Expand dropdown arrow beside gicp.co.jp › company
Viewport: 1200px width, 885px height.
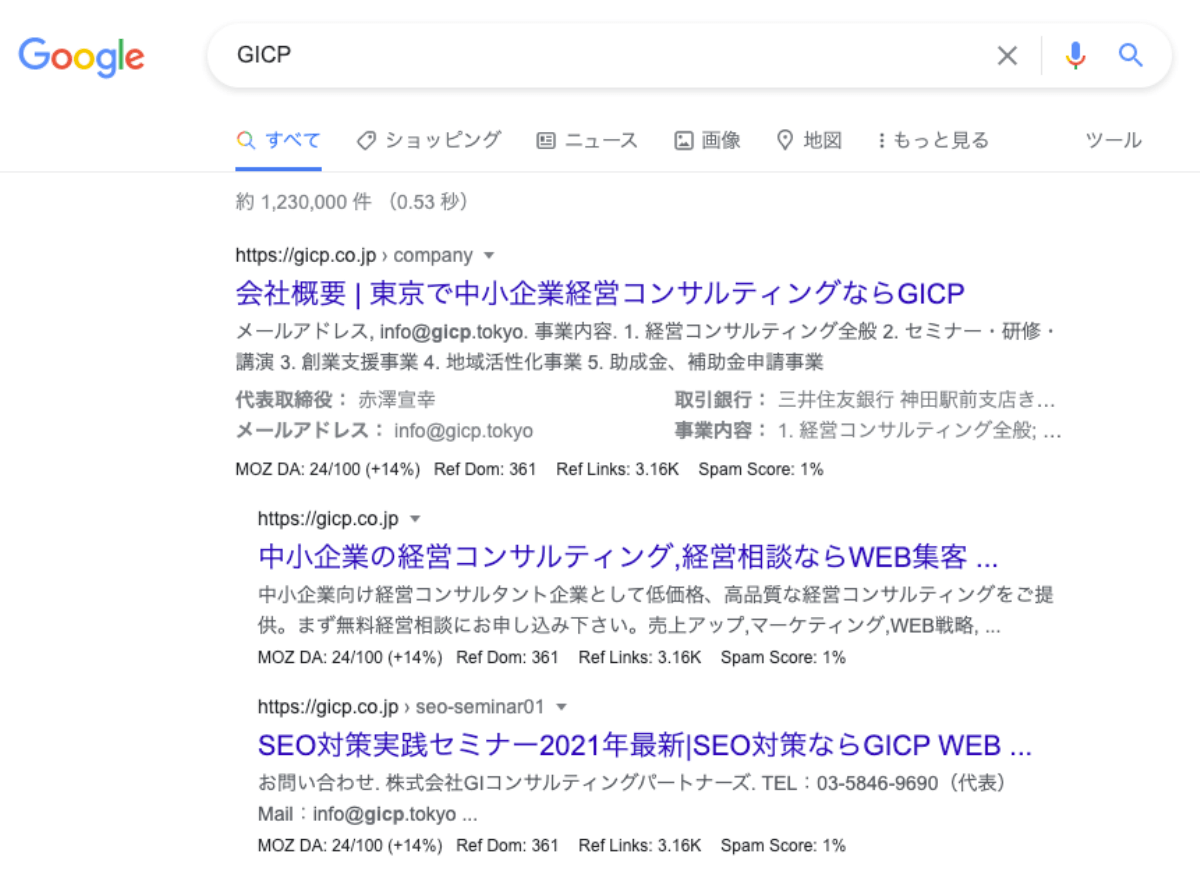[x=489, y=255]
